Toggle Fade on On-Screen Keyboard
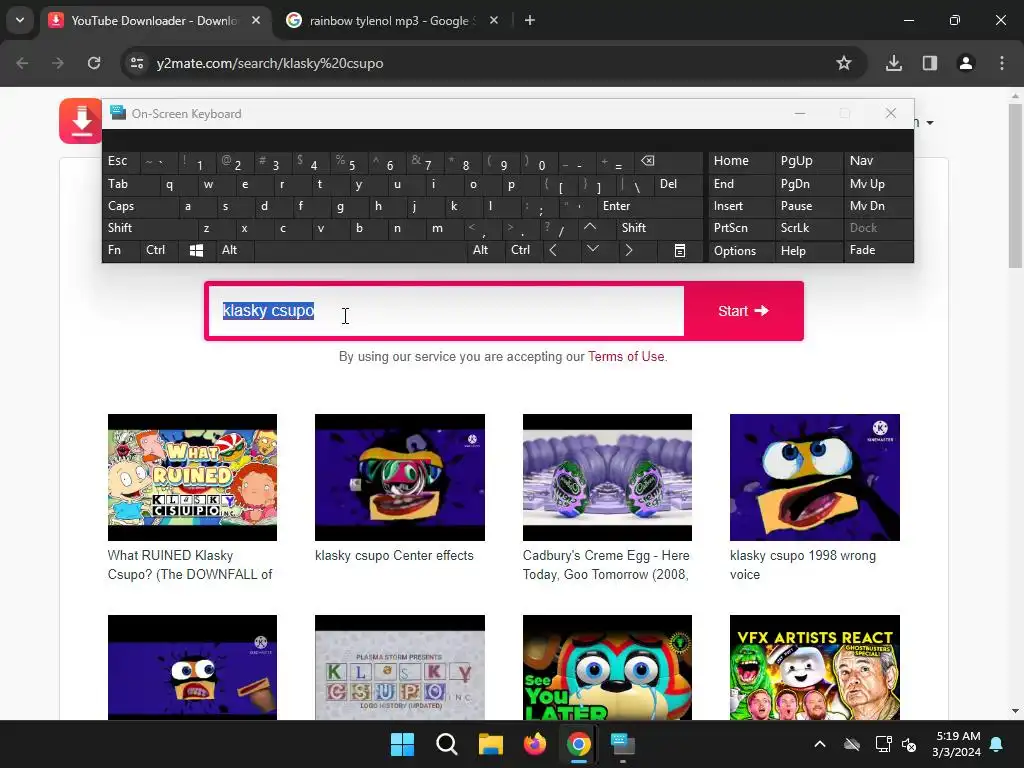This screenshot has width=1024, height=768. pos(878,250)
